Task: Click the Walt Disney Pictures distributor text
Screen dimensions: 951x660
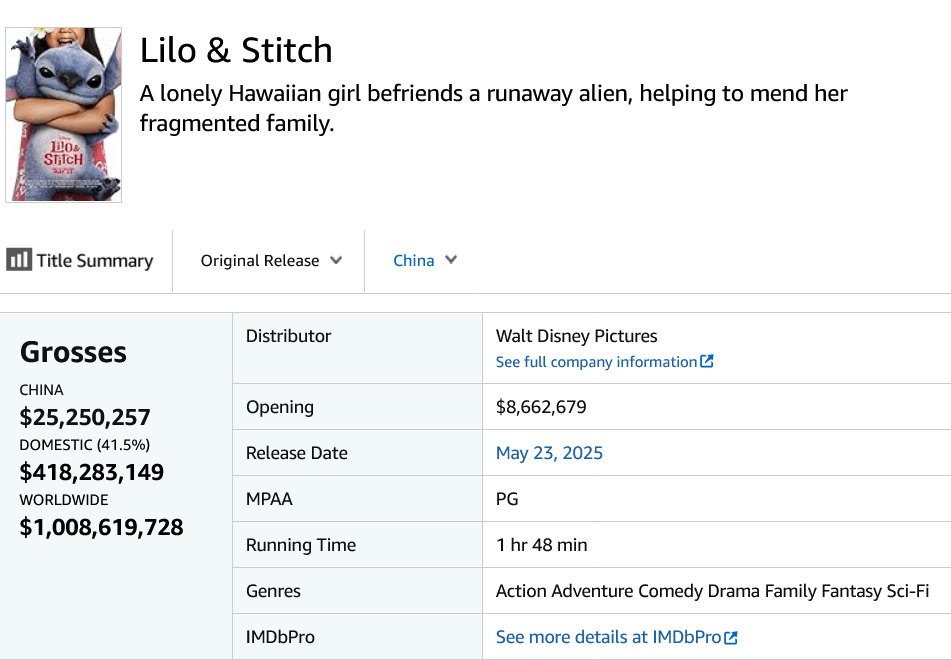Action: pos(576,336)
